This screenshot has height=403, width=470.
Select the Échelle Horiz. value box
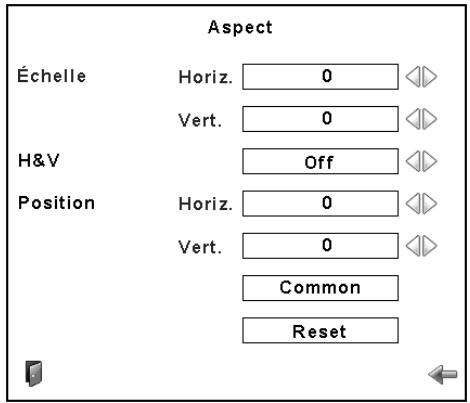click(320, 77)
